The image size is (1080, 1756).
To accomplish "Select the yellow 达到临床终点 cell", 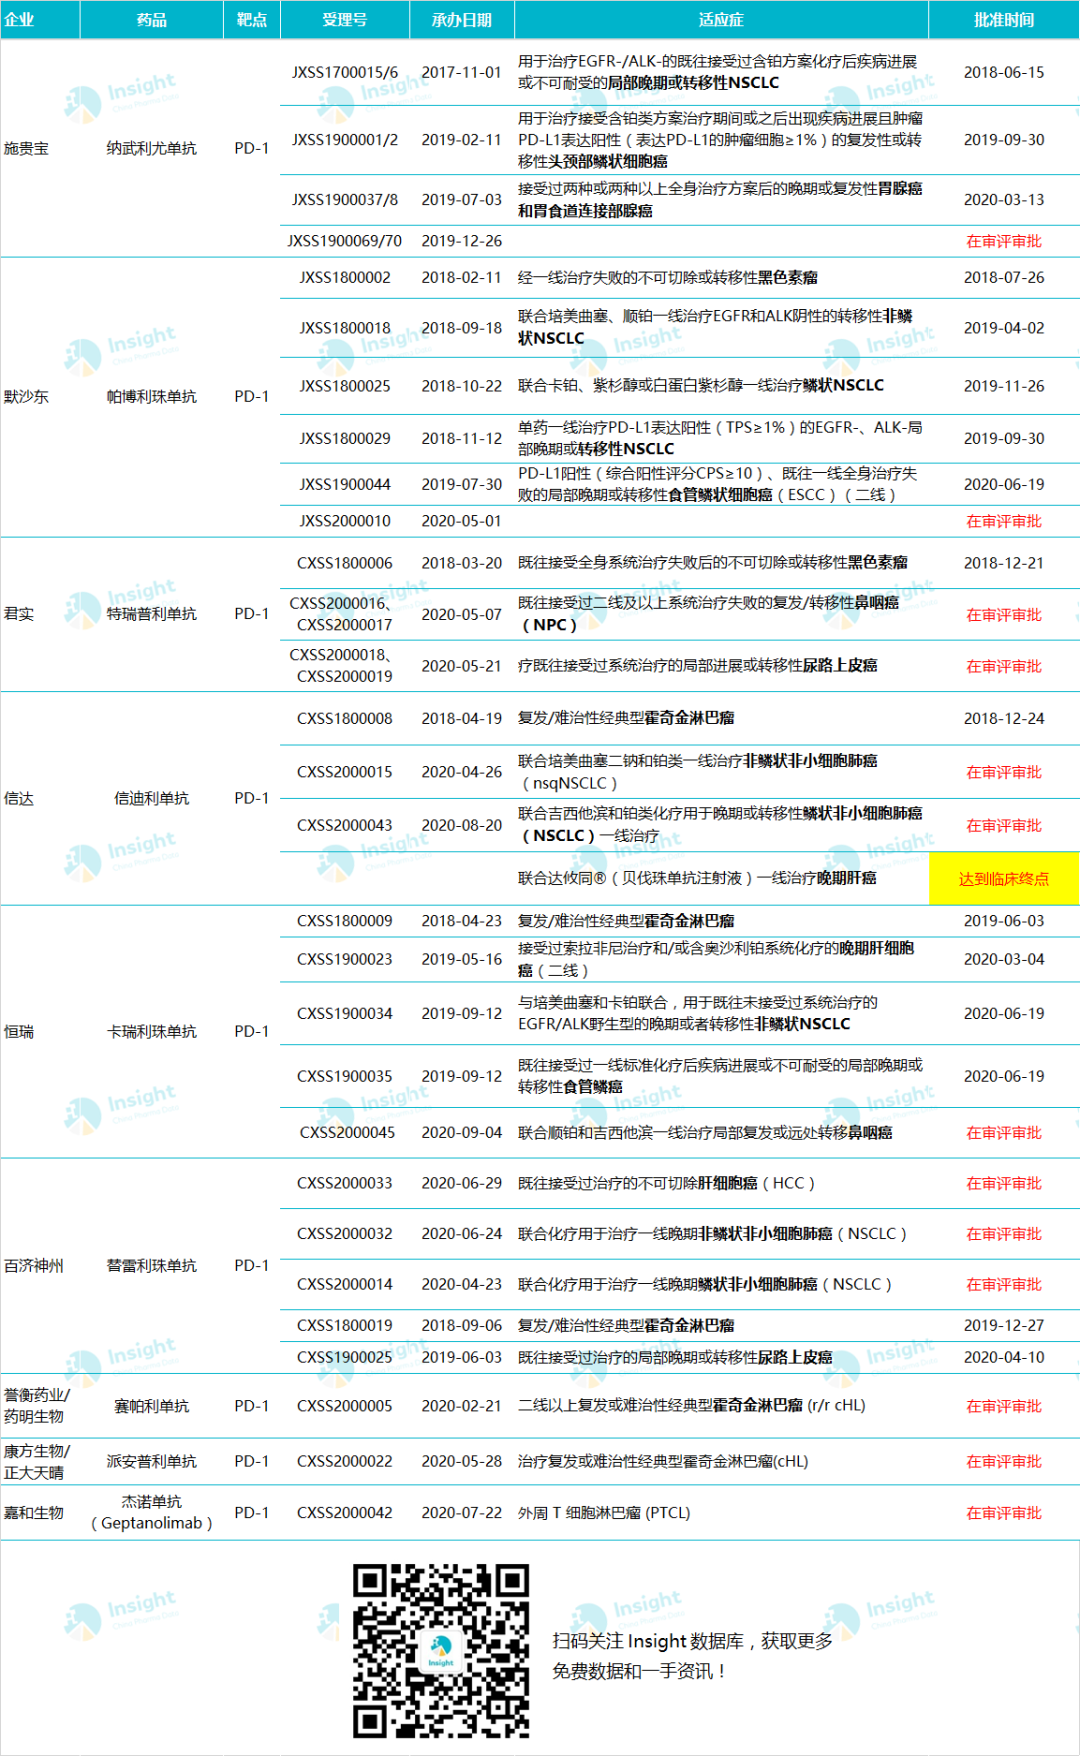I will (1004, 878).
